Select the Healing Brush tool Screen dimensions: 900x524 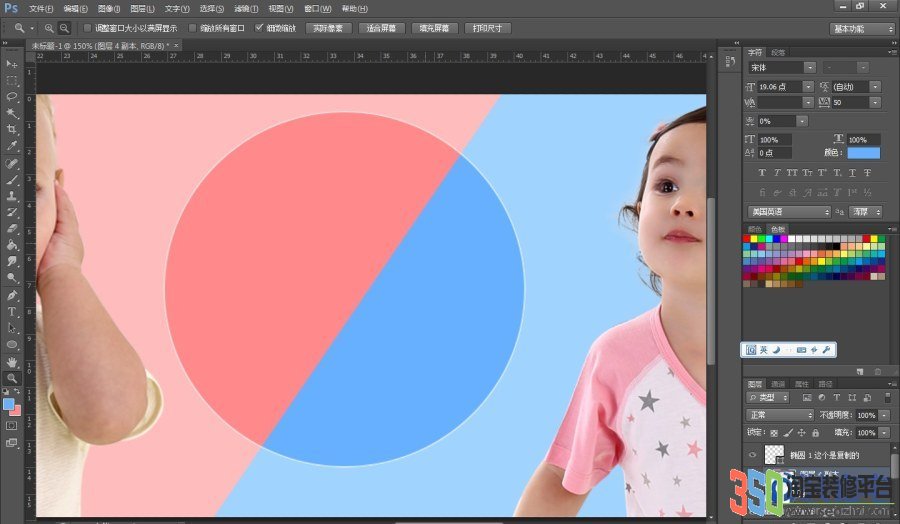(11, 164)
